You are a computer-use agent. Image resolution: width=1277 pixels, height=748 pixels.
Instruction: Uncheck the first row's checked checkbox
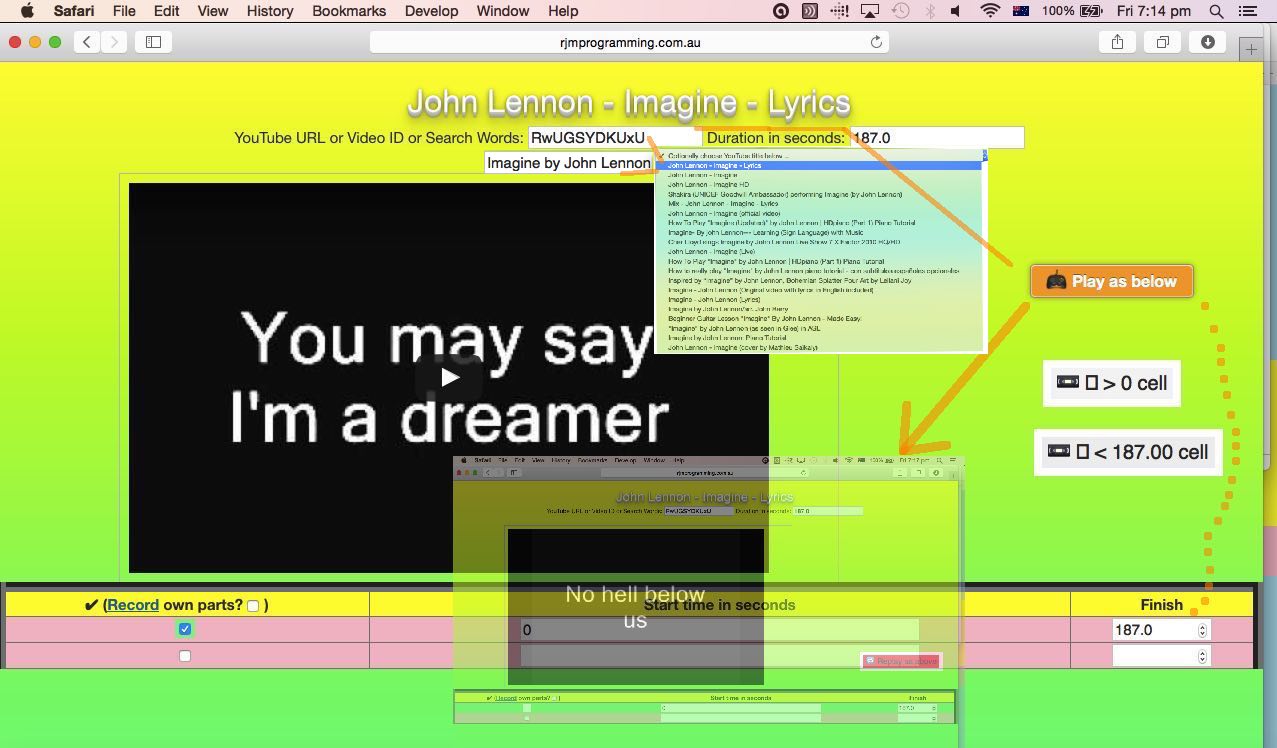click(185, 629)
